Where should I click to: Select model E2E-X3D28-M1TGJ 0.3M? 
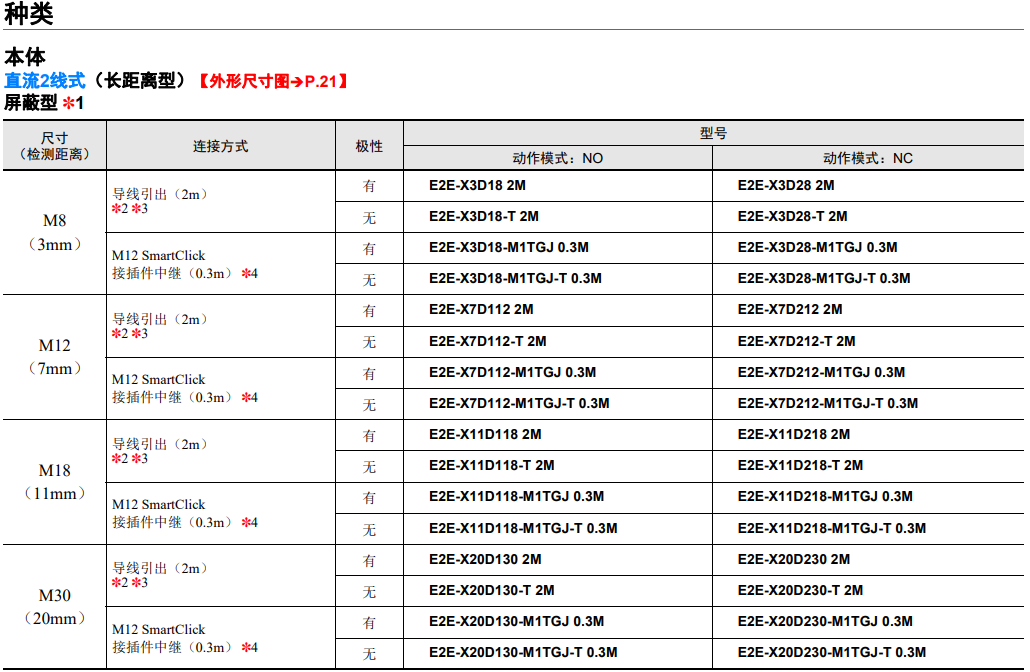[818, 248]
